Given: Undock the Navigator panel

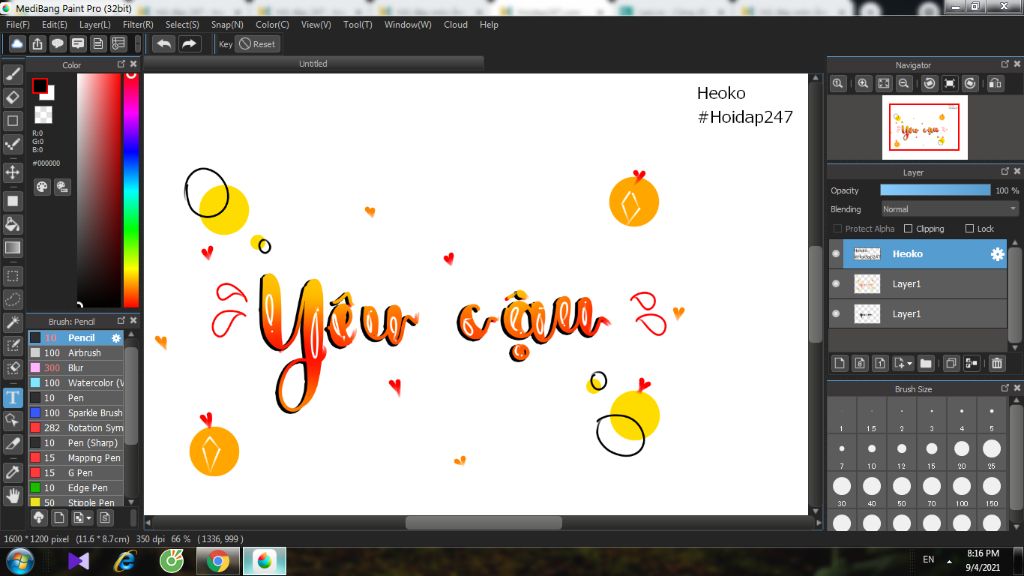Looking at the screenshot, I should [x=1004, y=64].
